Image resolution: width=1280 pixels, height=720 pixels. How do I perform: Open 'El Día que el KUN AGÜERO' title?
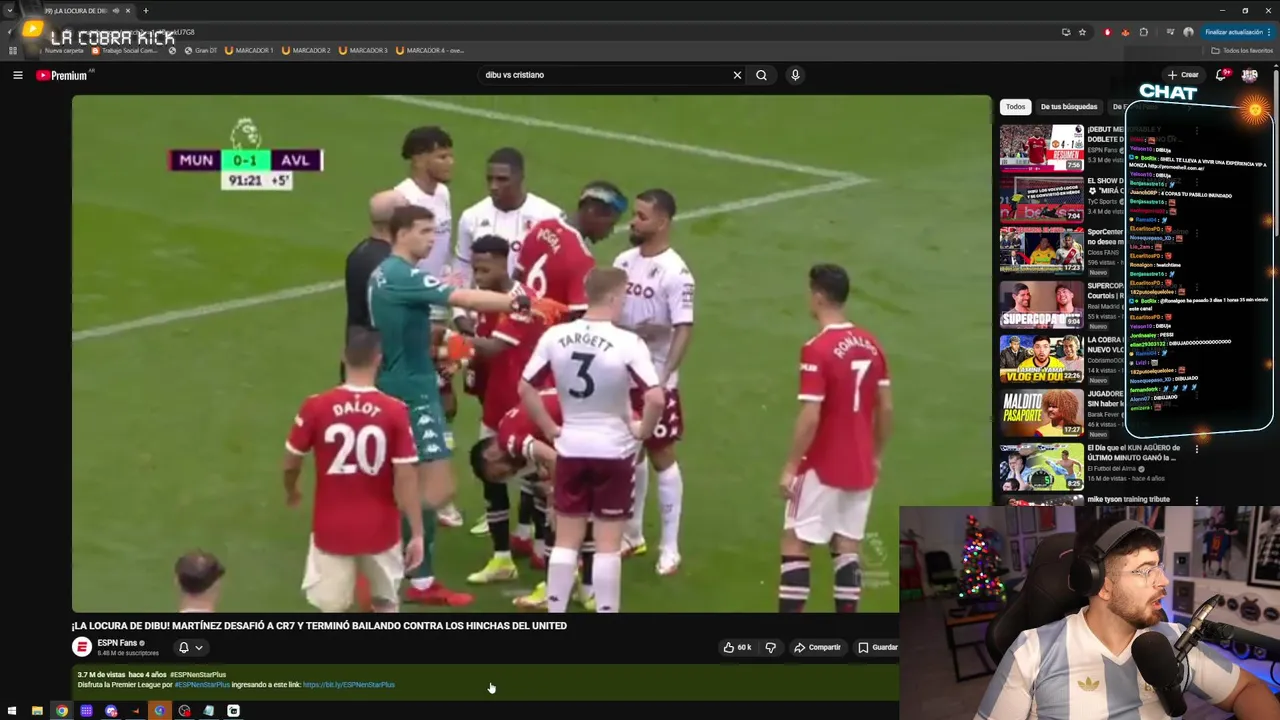[x=1134, y=453]
